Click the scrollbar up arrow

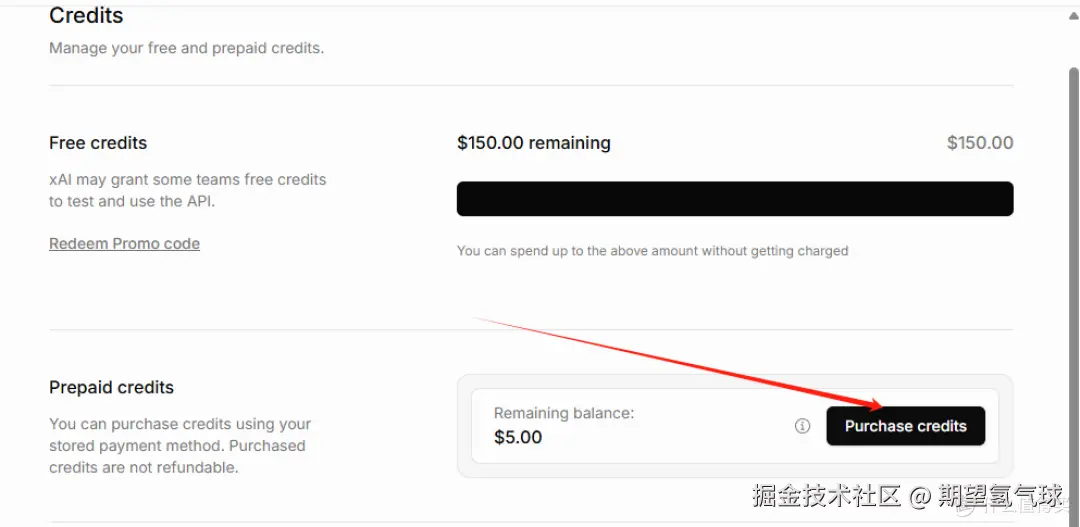click(1073, 15)
